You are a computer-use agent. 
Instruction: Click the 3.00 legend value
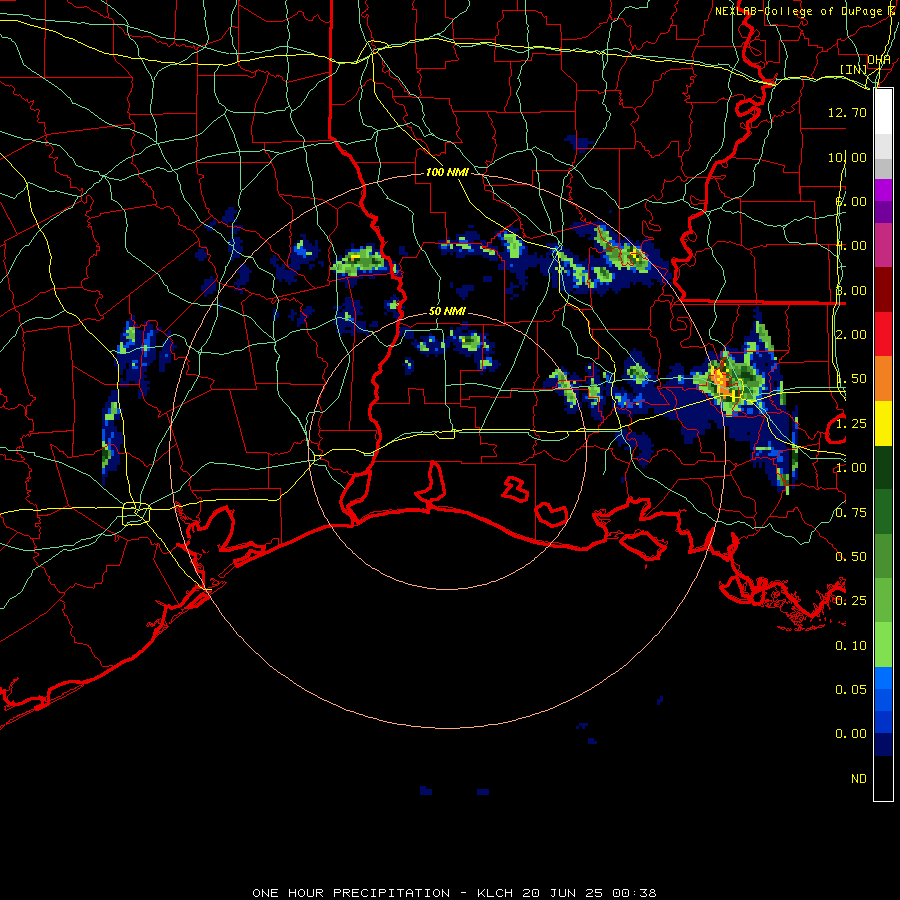point(851,290)
